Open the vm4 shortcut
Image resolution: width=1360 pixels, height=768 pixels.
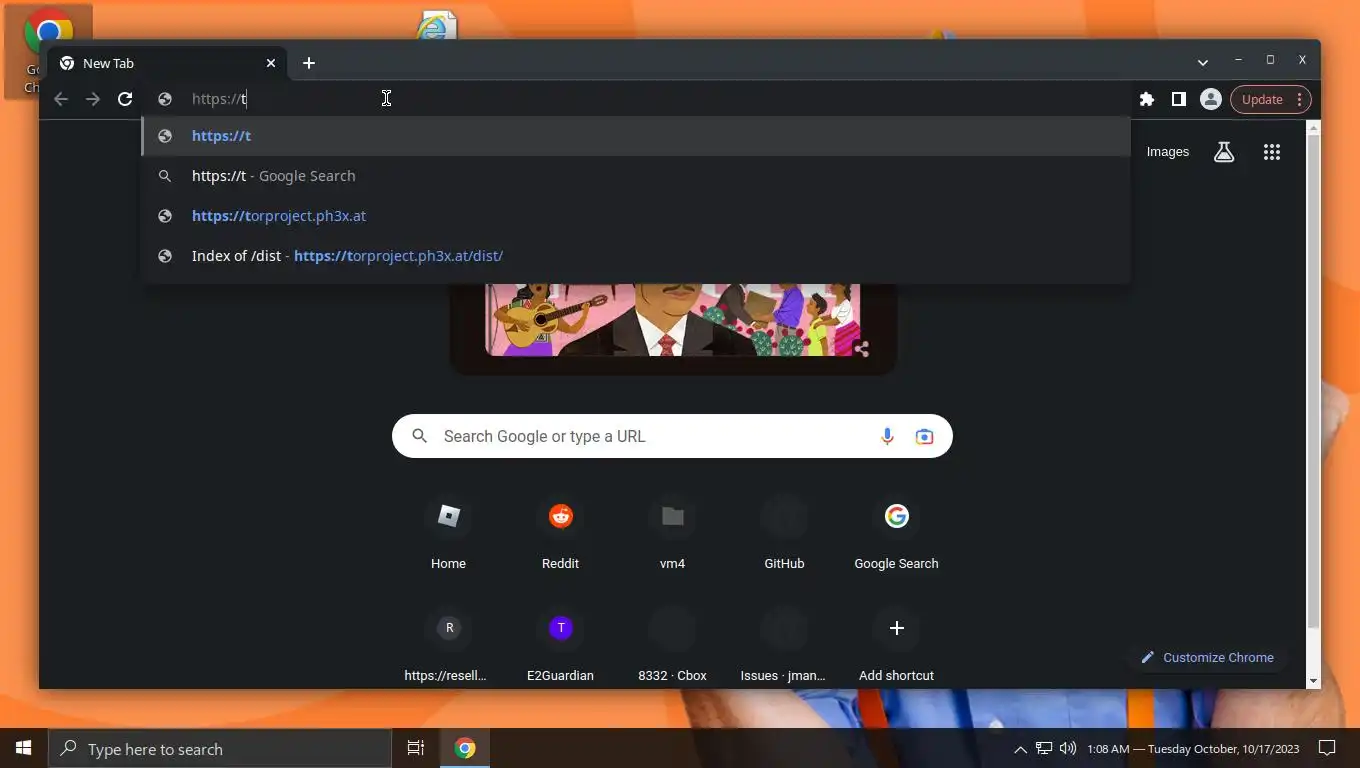tap(672, 534)
